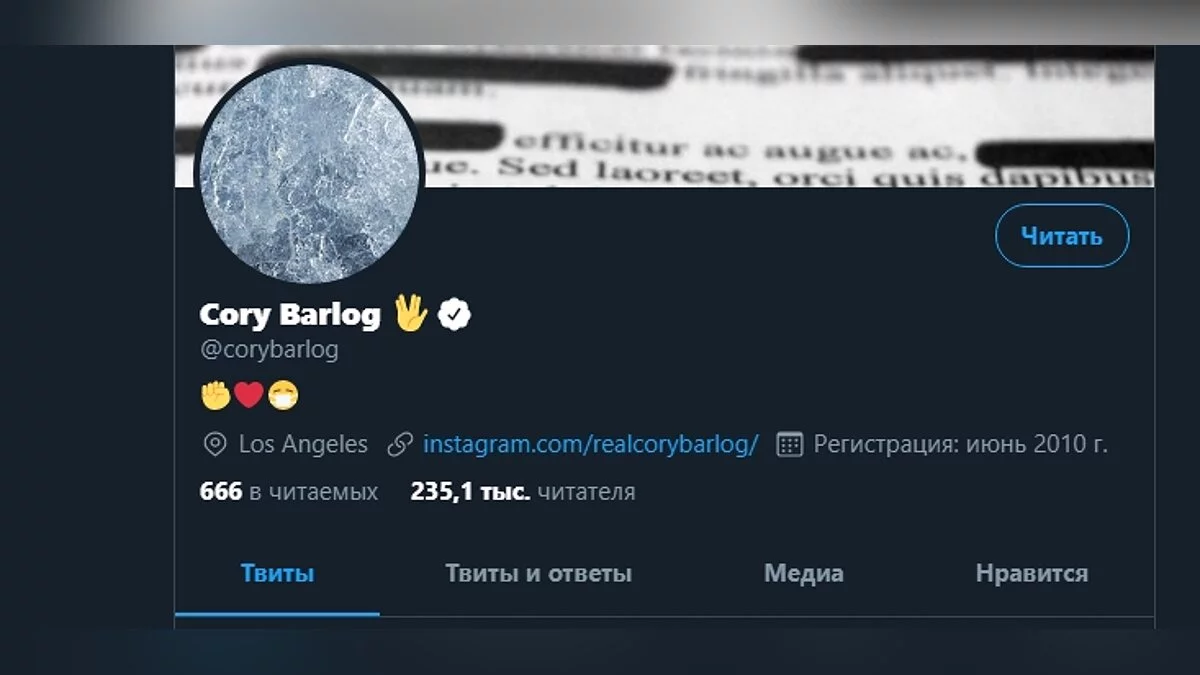
Task: Open the icy round profile picture
Action: pyautogui.click(x=309, y=172)
